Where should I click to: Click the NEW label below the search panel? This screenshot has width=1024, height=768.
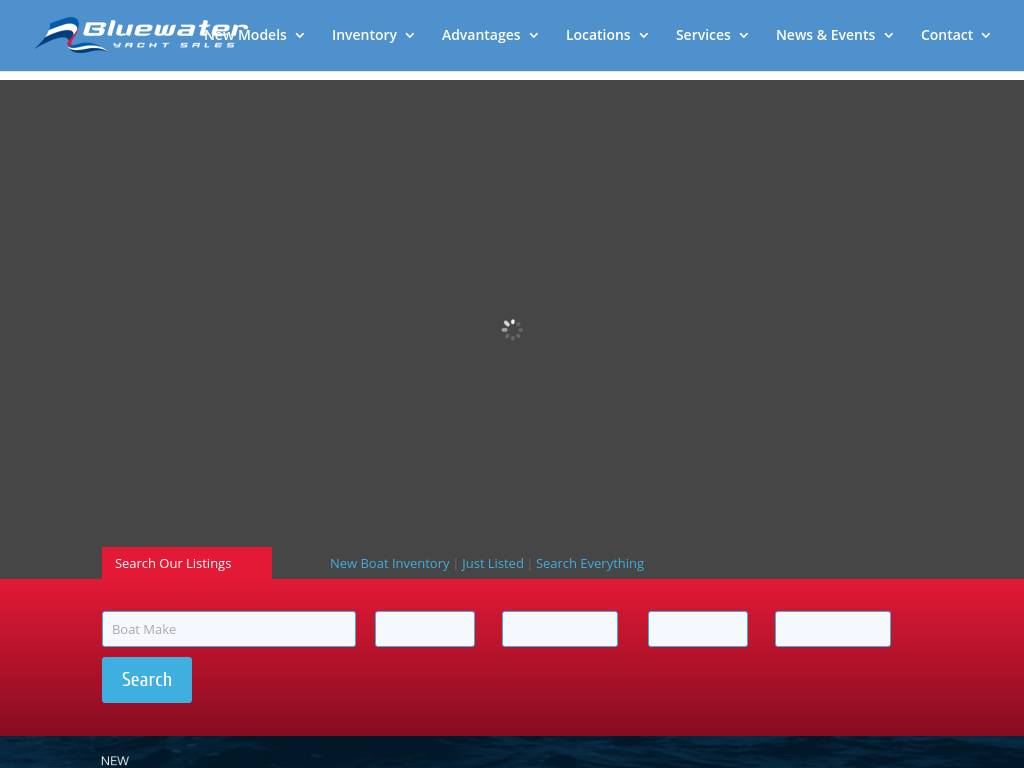tap(115, 760)
